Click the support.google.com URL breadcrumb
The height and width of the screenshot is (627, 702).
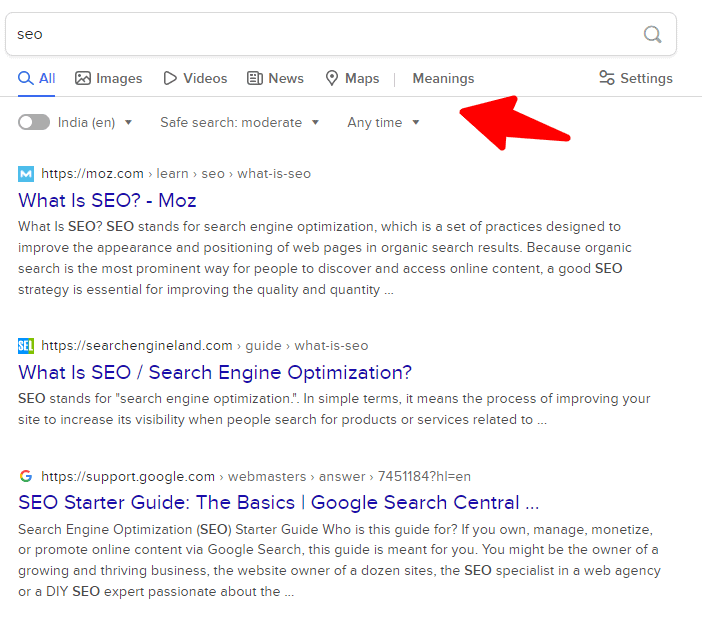256,477
